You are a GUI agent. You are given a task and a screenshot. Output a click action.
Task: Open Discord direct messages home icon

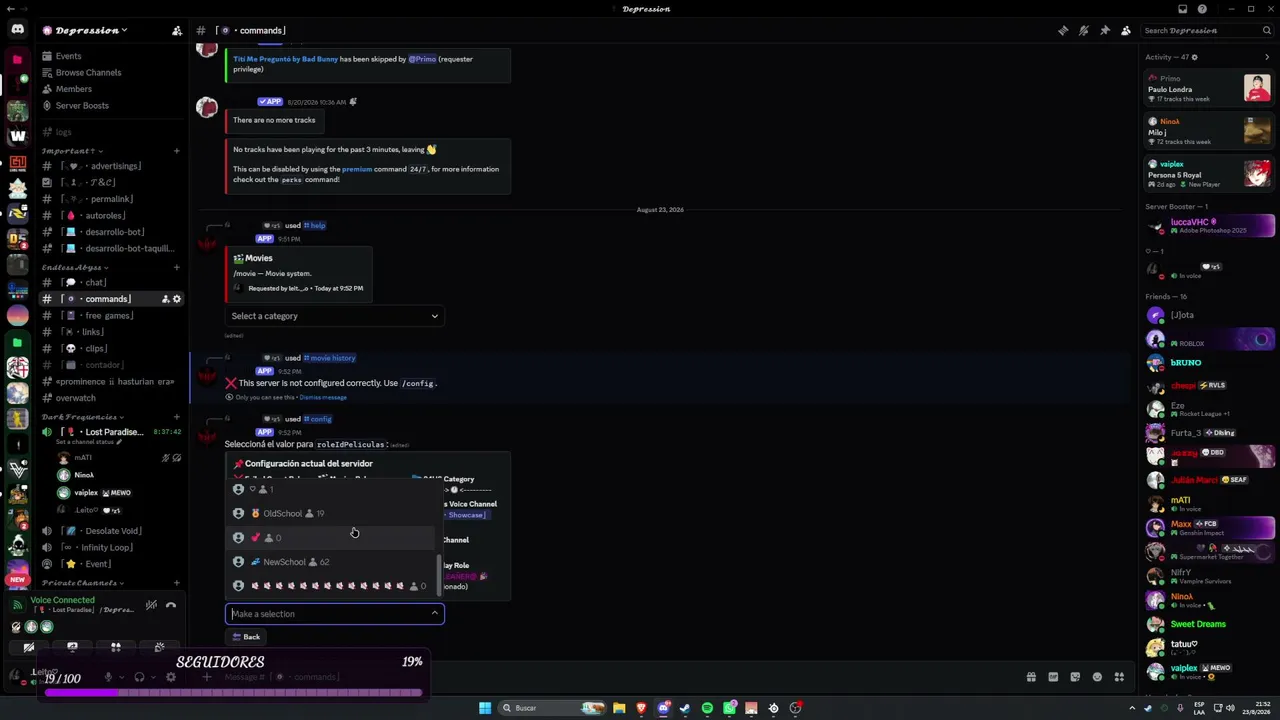pyautogui.click(x=18, y=30)
